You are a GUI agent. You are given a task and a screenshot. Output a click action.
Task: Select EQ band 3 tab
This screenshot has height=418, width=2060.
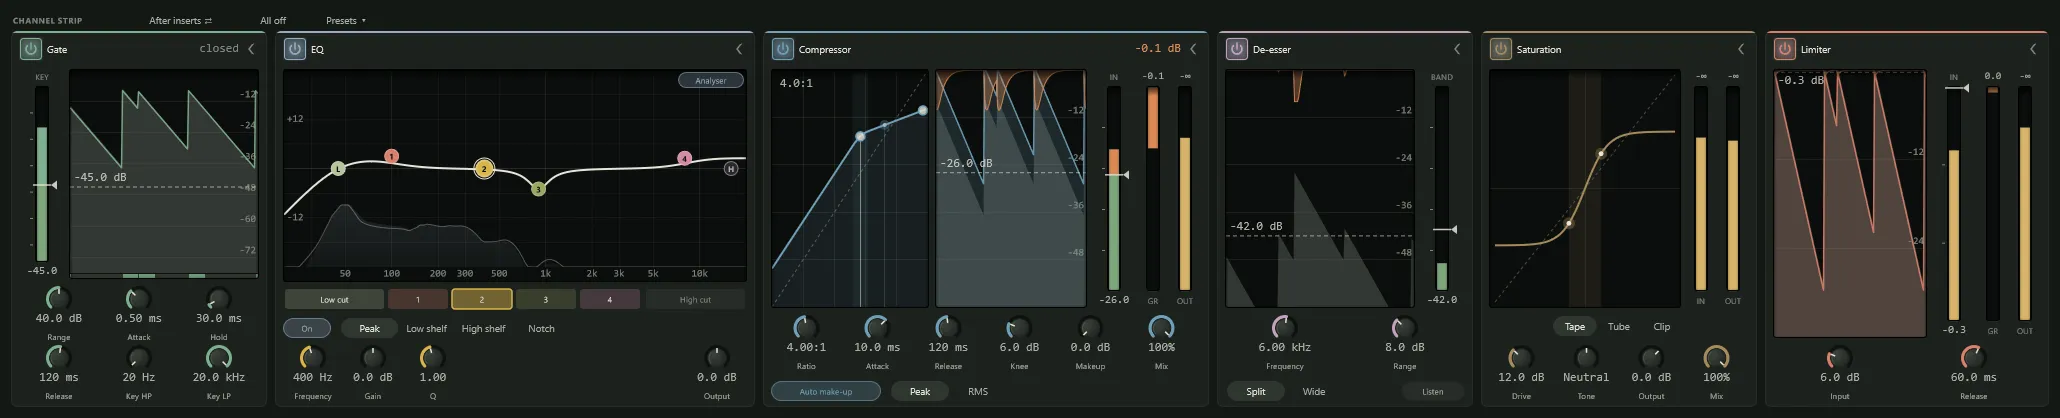click(545, 299)
